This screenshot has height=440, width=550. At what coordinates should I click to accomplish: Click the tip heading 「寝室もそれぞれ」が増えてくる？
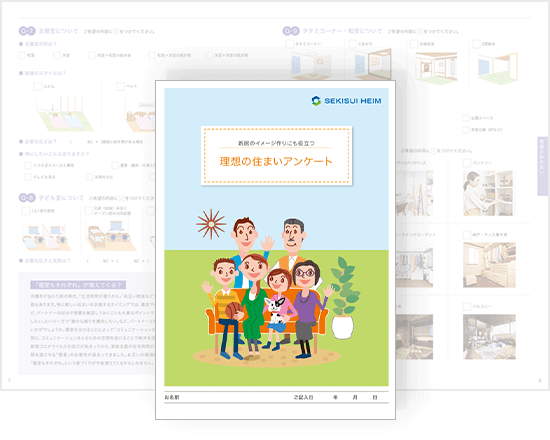coord(78,285)
